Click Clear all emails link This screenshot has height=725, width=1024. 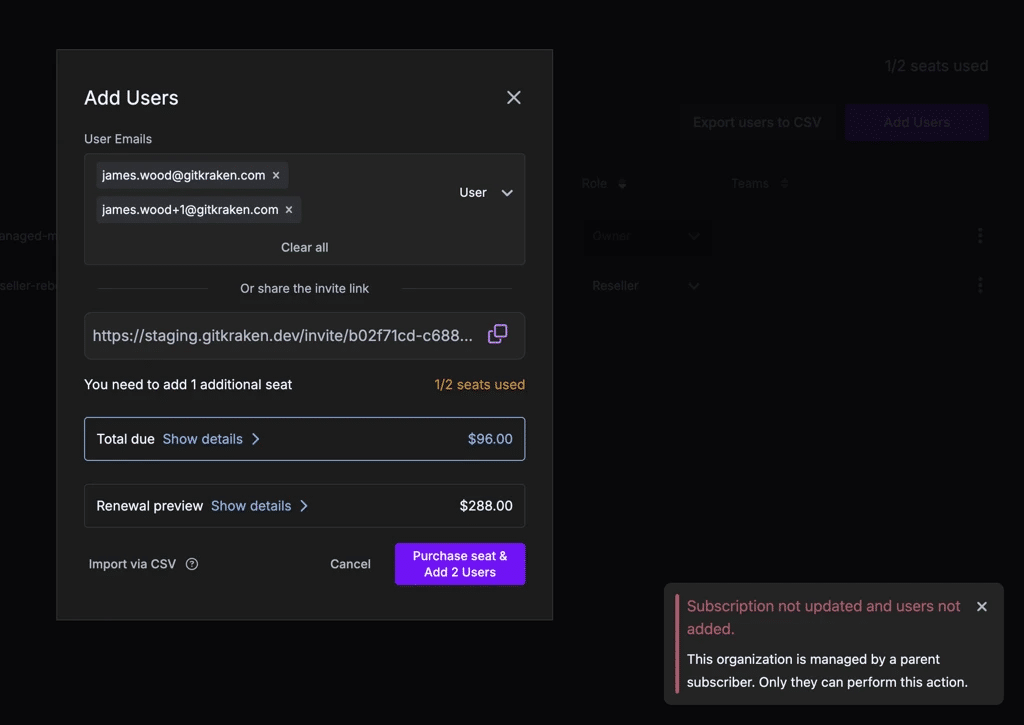coord(304,247)
